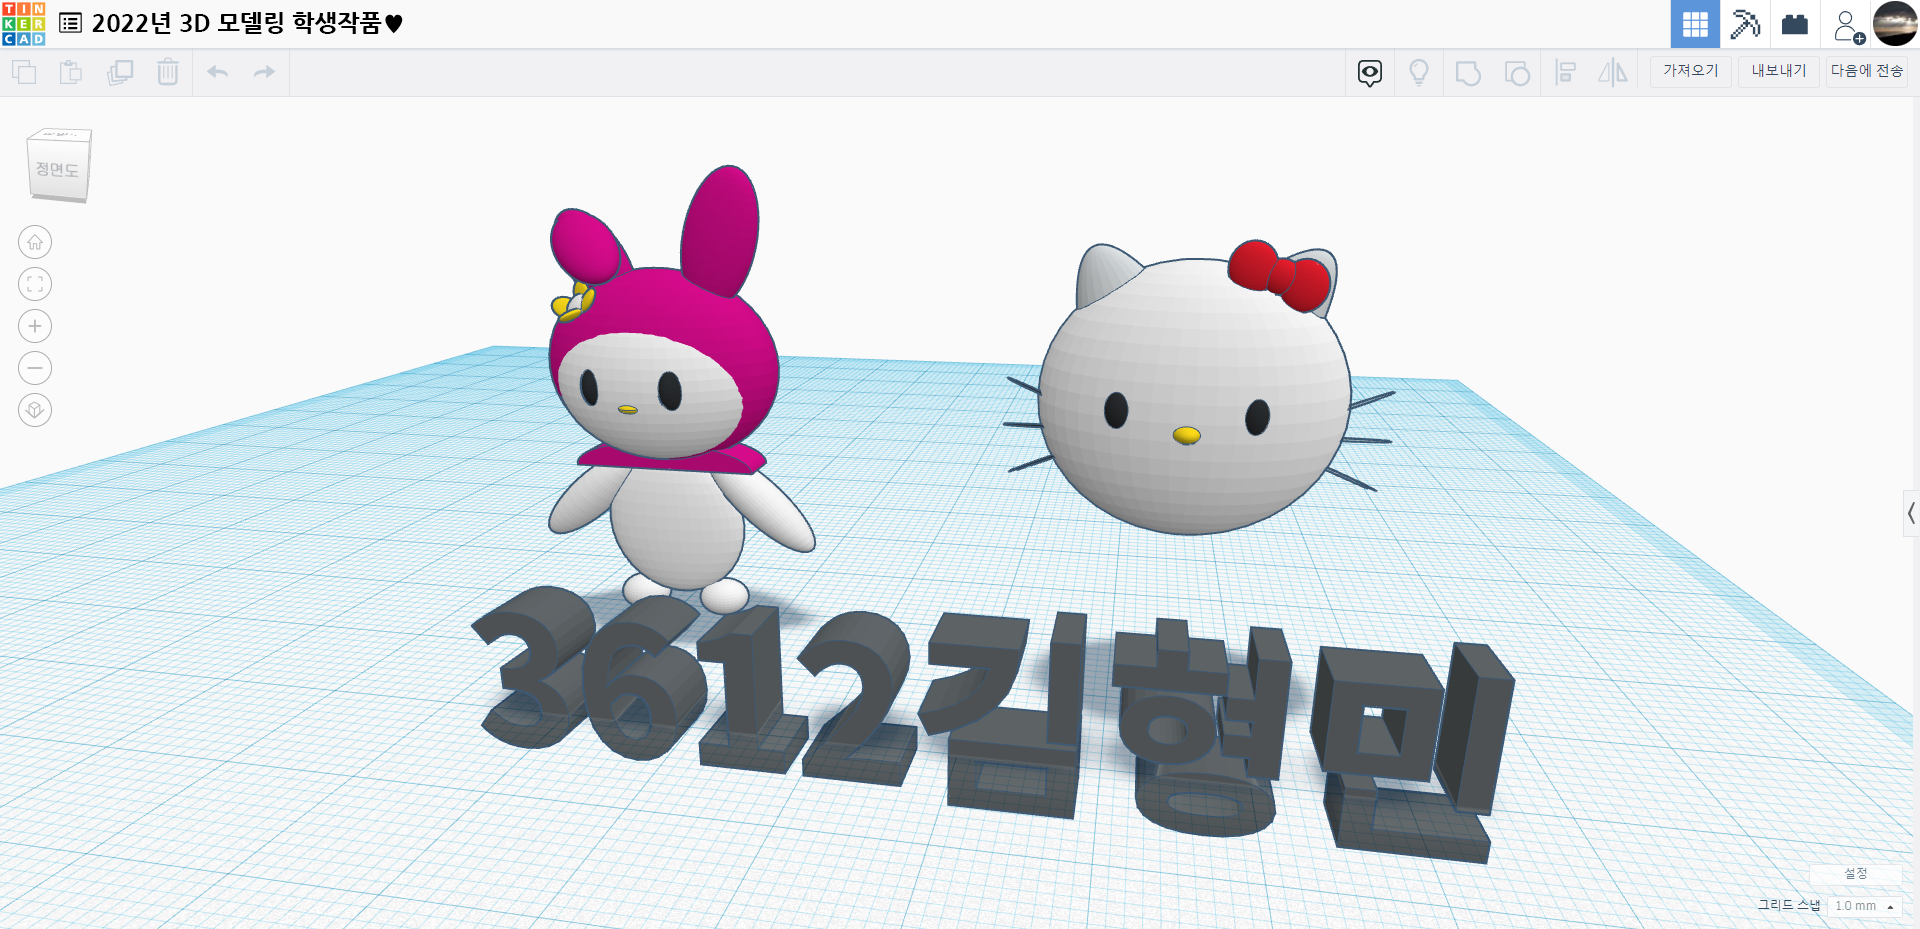Undo the last action
The height and width of the screenshot is (929, 1920).
(x=217, y=72)
